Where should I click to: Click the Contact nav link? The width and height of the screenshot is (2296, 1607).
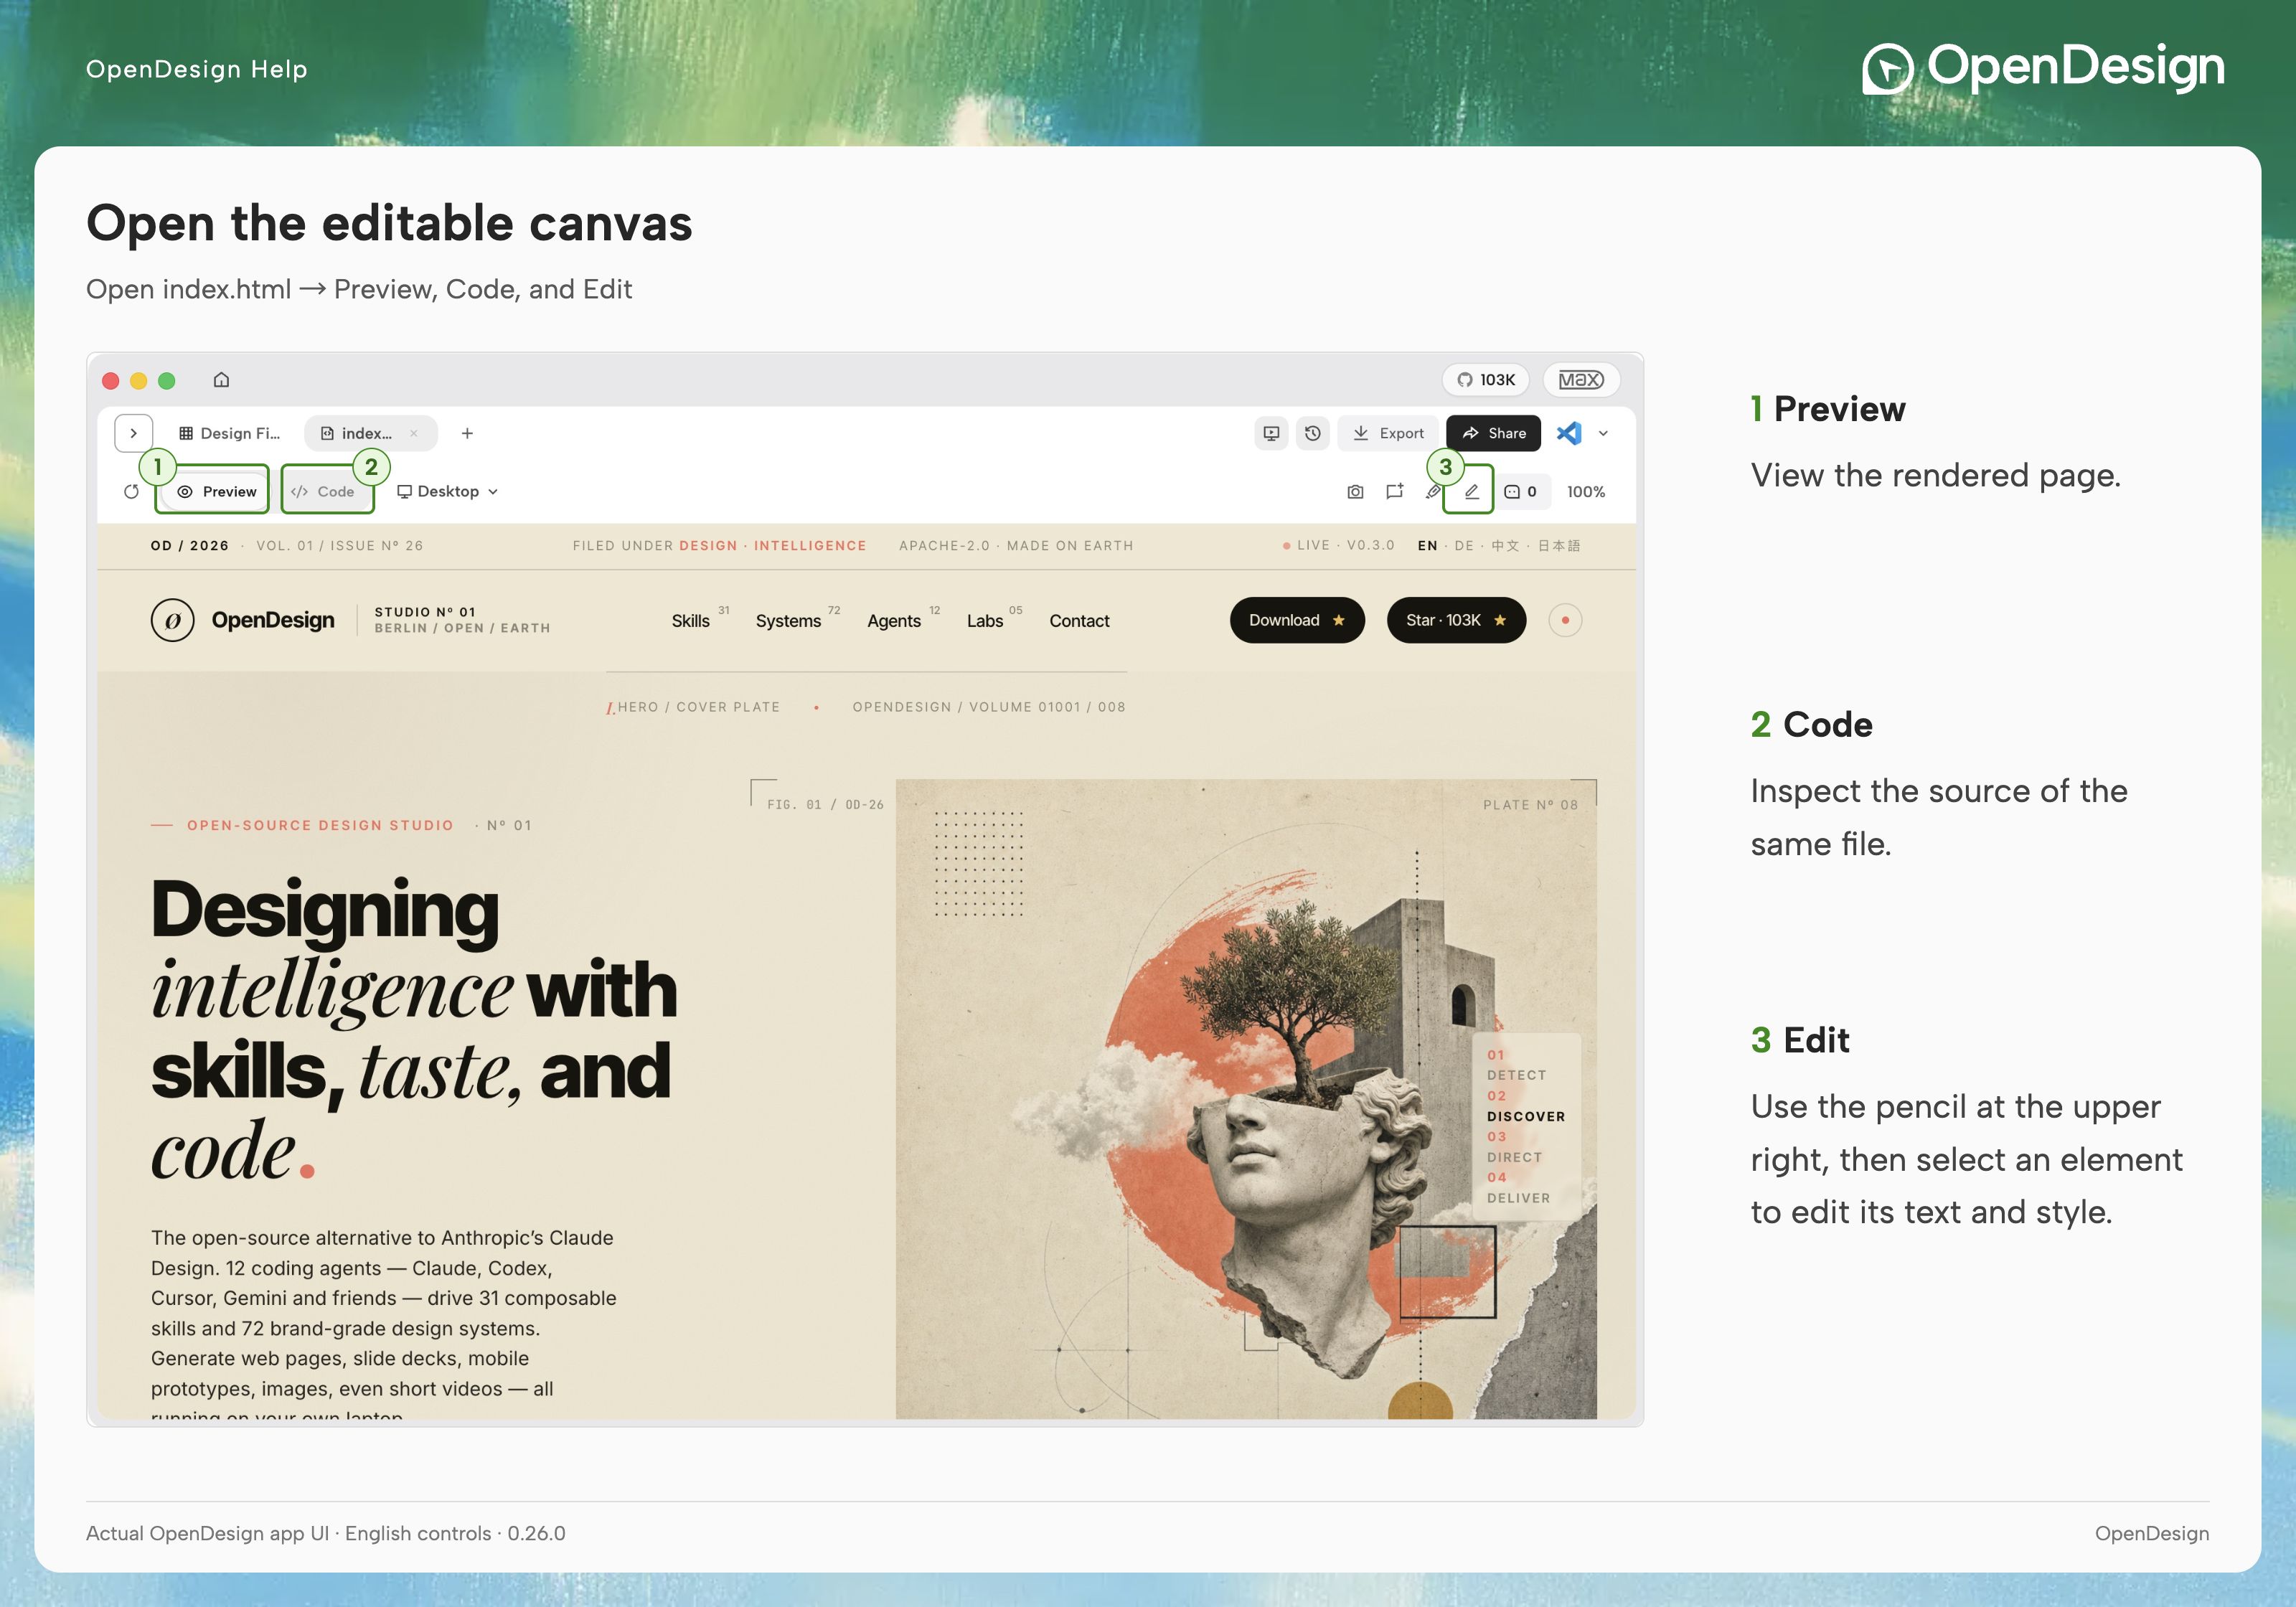(x=1079, y=621)
